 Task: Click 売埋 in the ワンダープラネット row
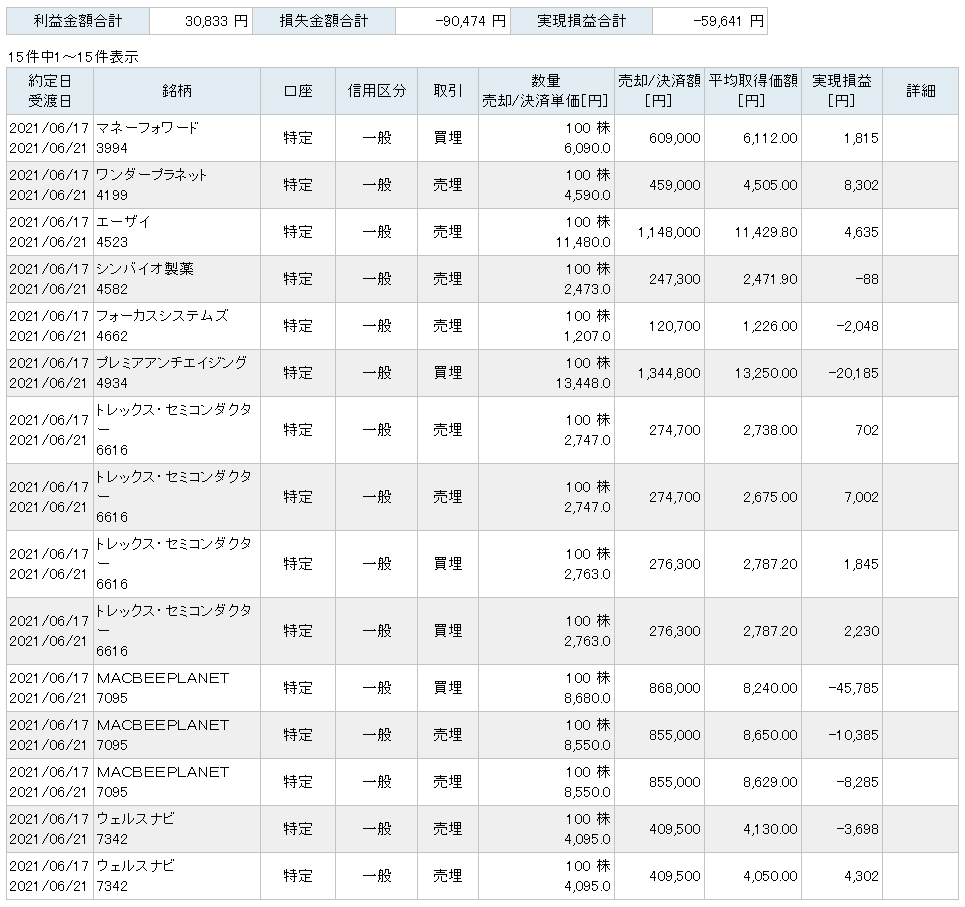coord(448,185)
